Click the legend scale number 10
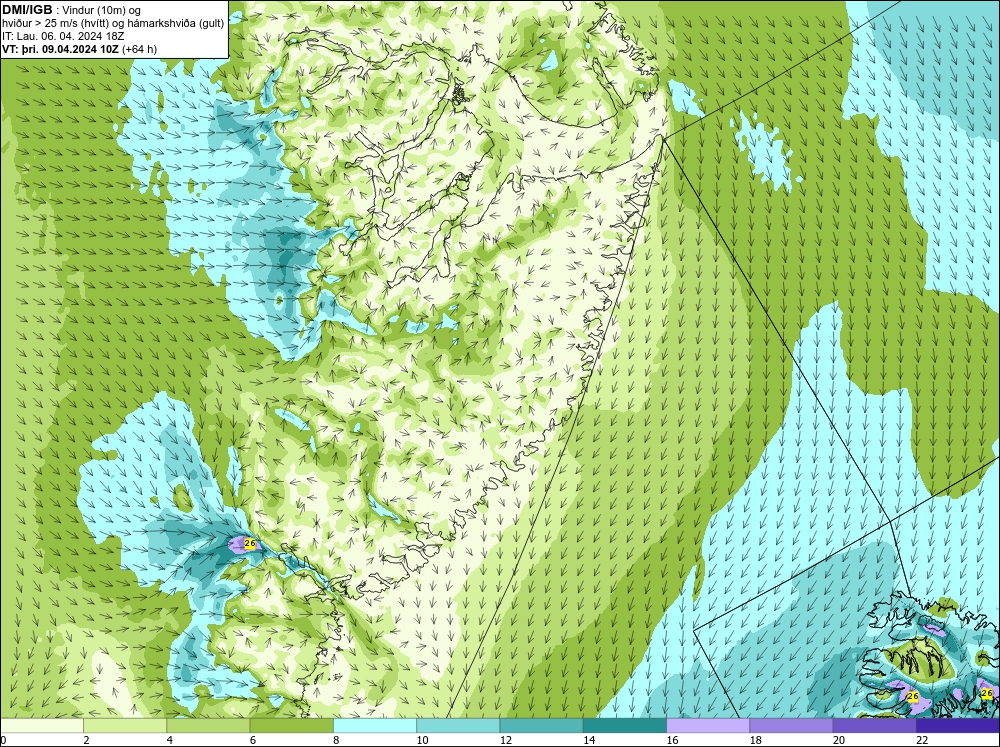1000x747 pixels. tap(422, 740)
